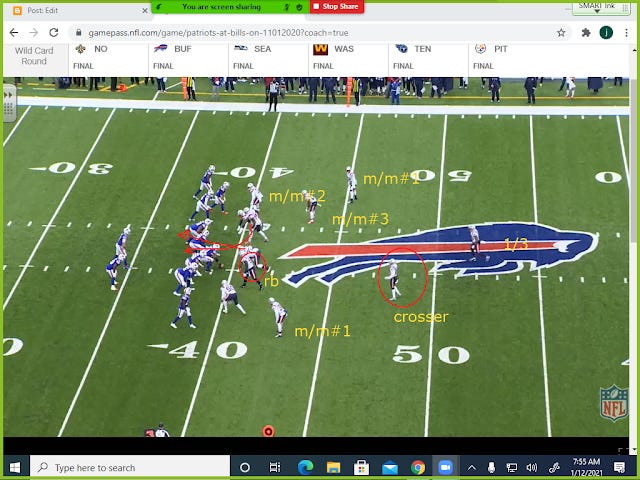The height and width of the screenshot is (480, 640).
Task: Open Microsoft Store from the taskbar
Action: click(361, 467)
